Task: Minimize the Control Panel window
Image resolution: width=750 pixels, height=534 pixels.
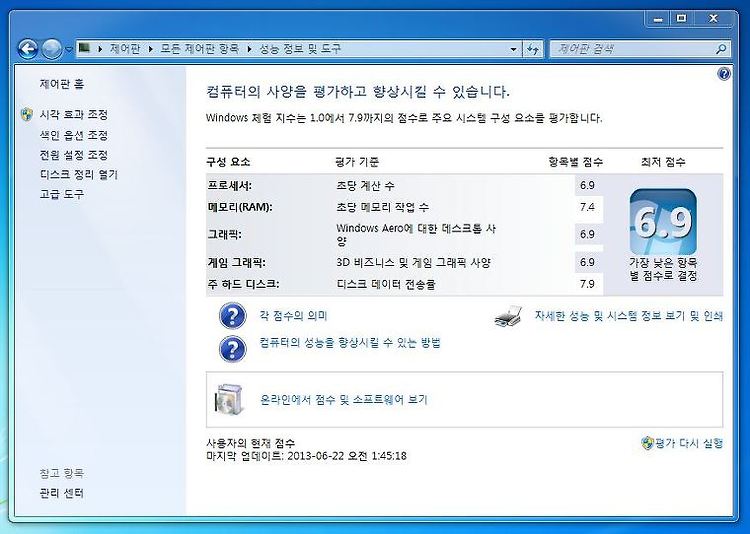Action: pos(659,19)
